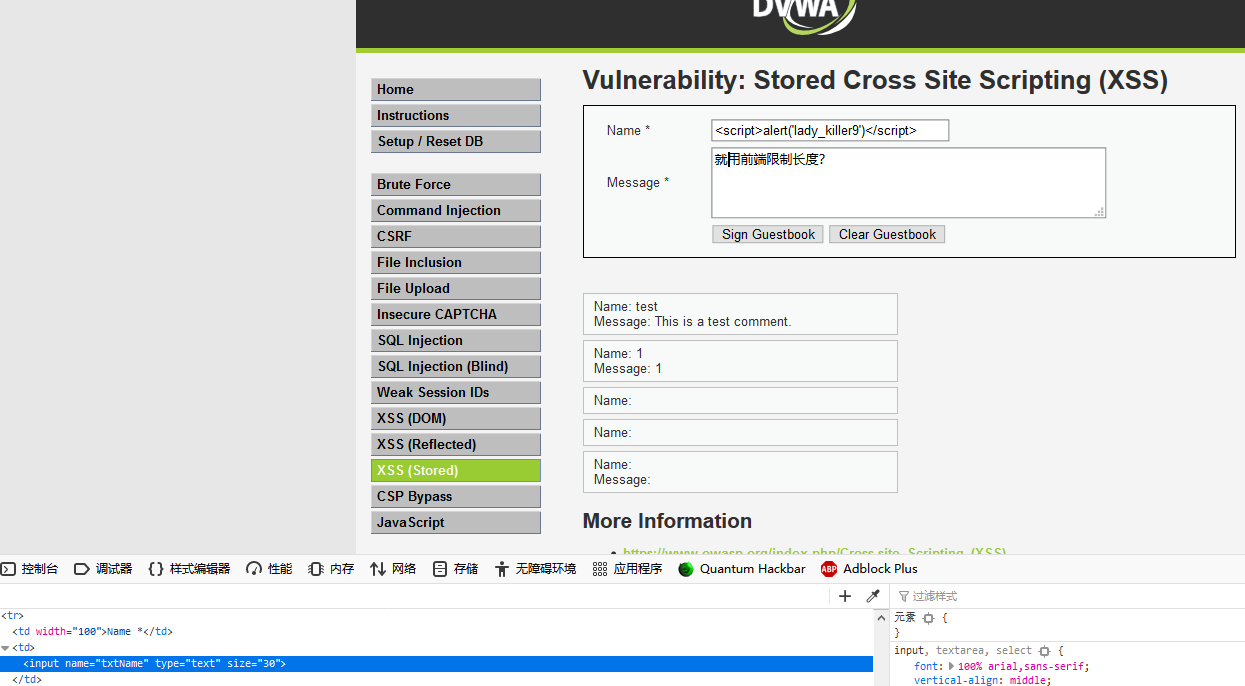Expand the font property triangle

[x=951, y=666]
